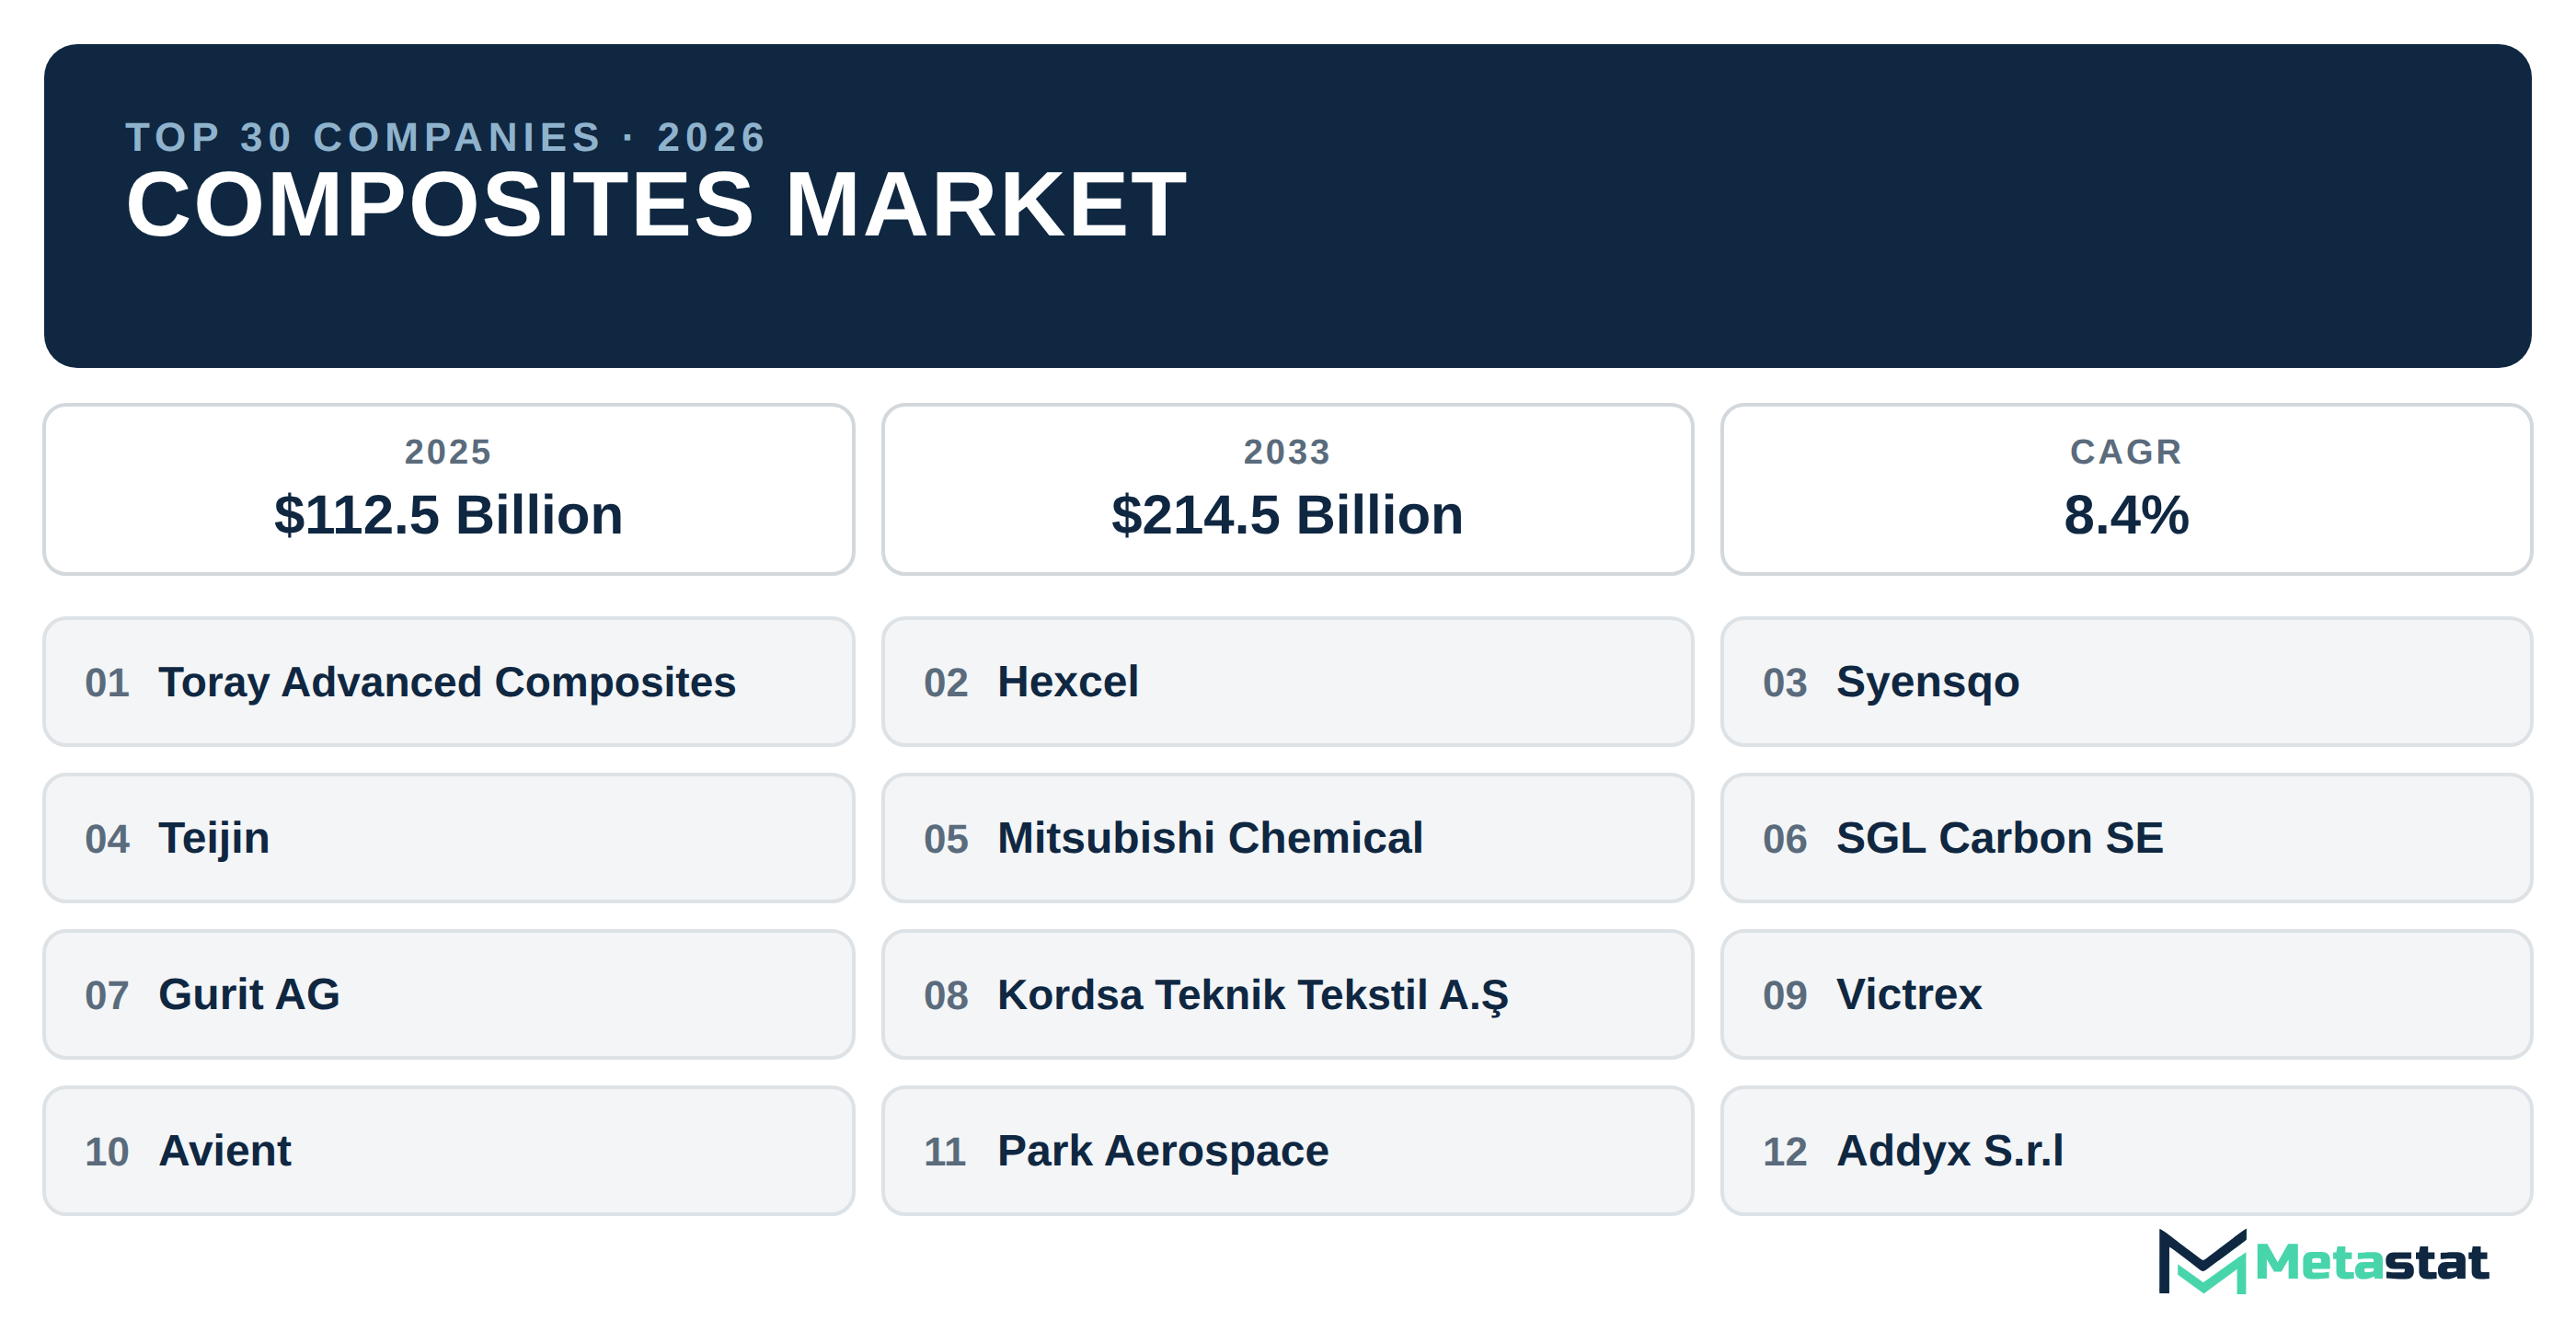
Task: Click the 2025 stat label
Action: (x=449, y=452)
